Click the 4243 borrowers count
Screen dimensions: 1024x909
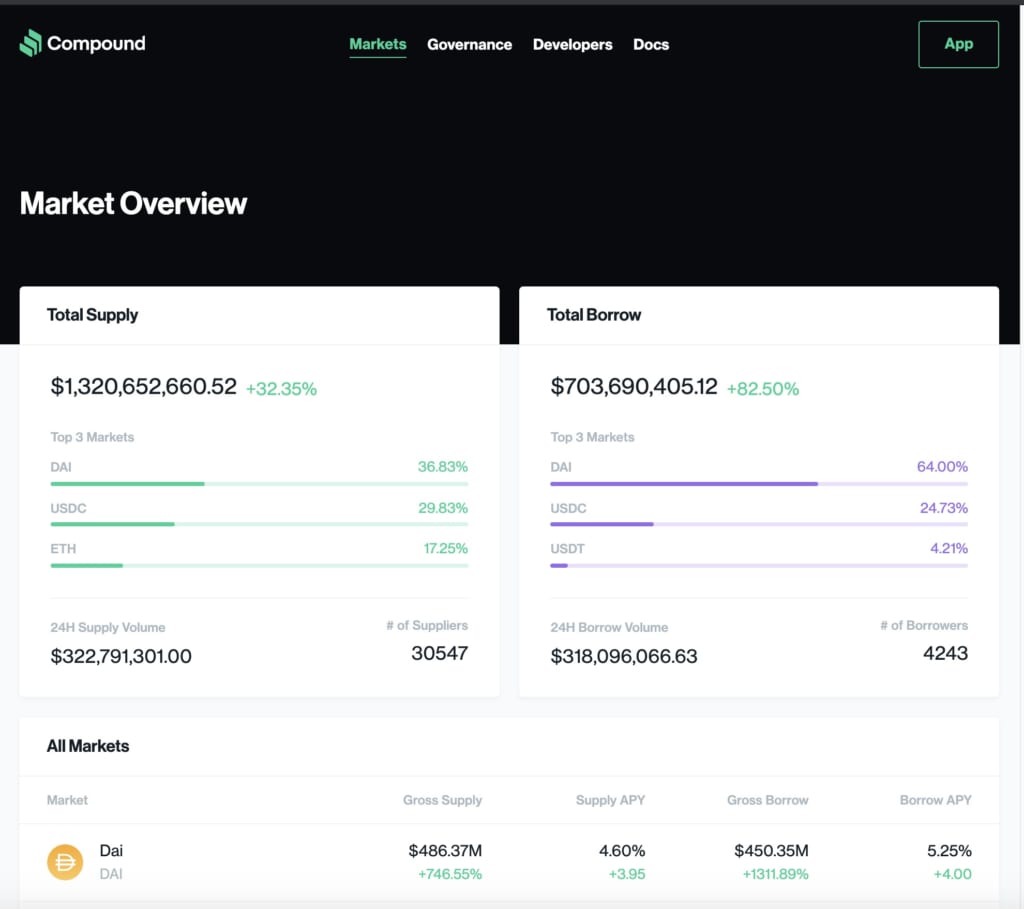click(945, 653)
